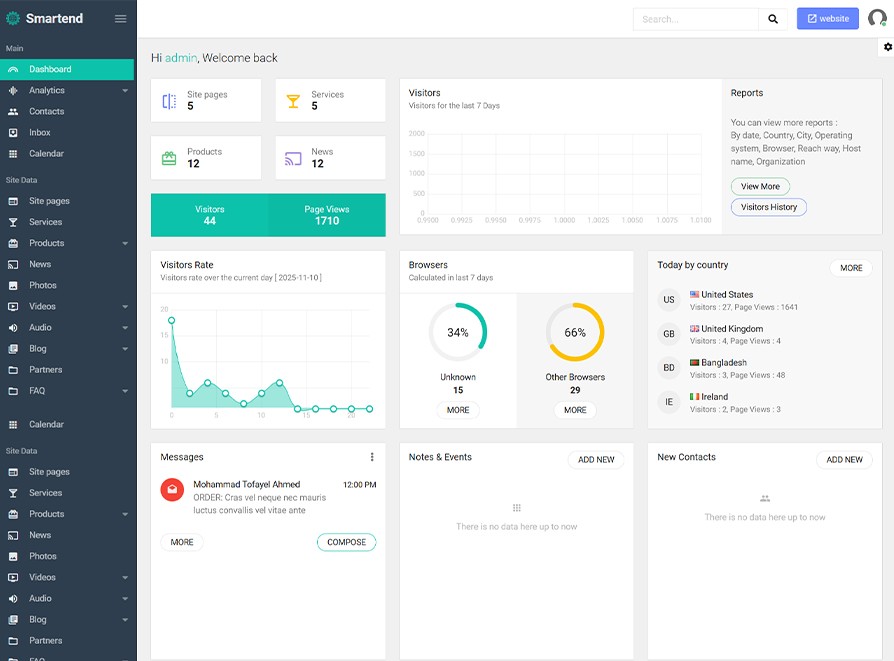Click the search magnifier icon
The width and height of the screenshot is (894, 661).
(773, 19)
